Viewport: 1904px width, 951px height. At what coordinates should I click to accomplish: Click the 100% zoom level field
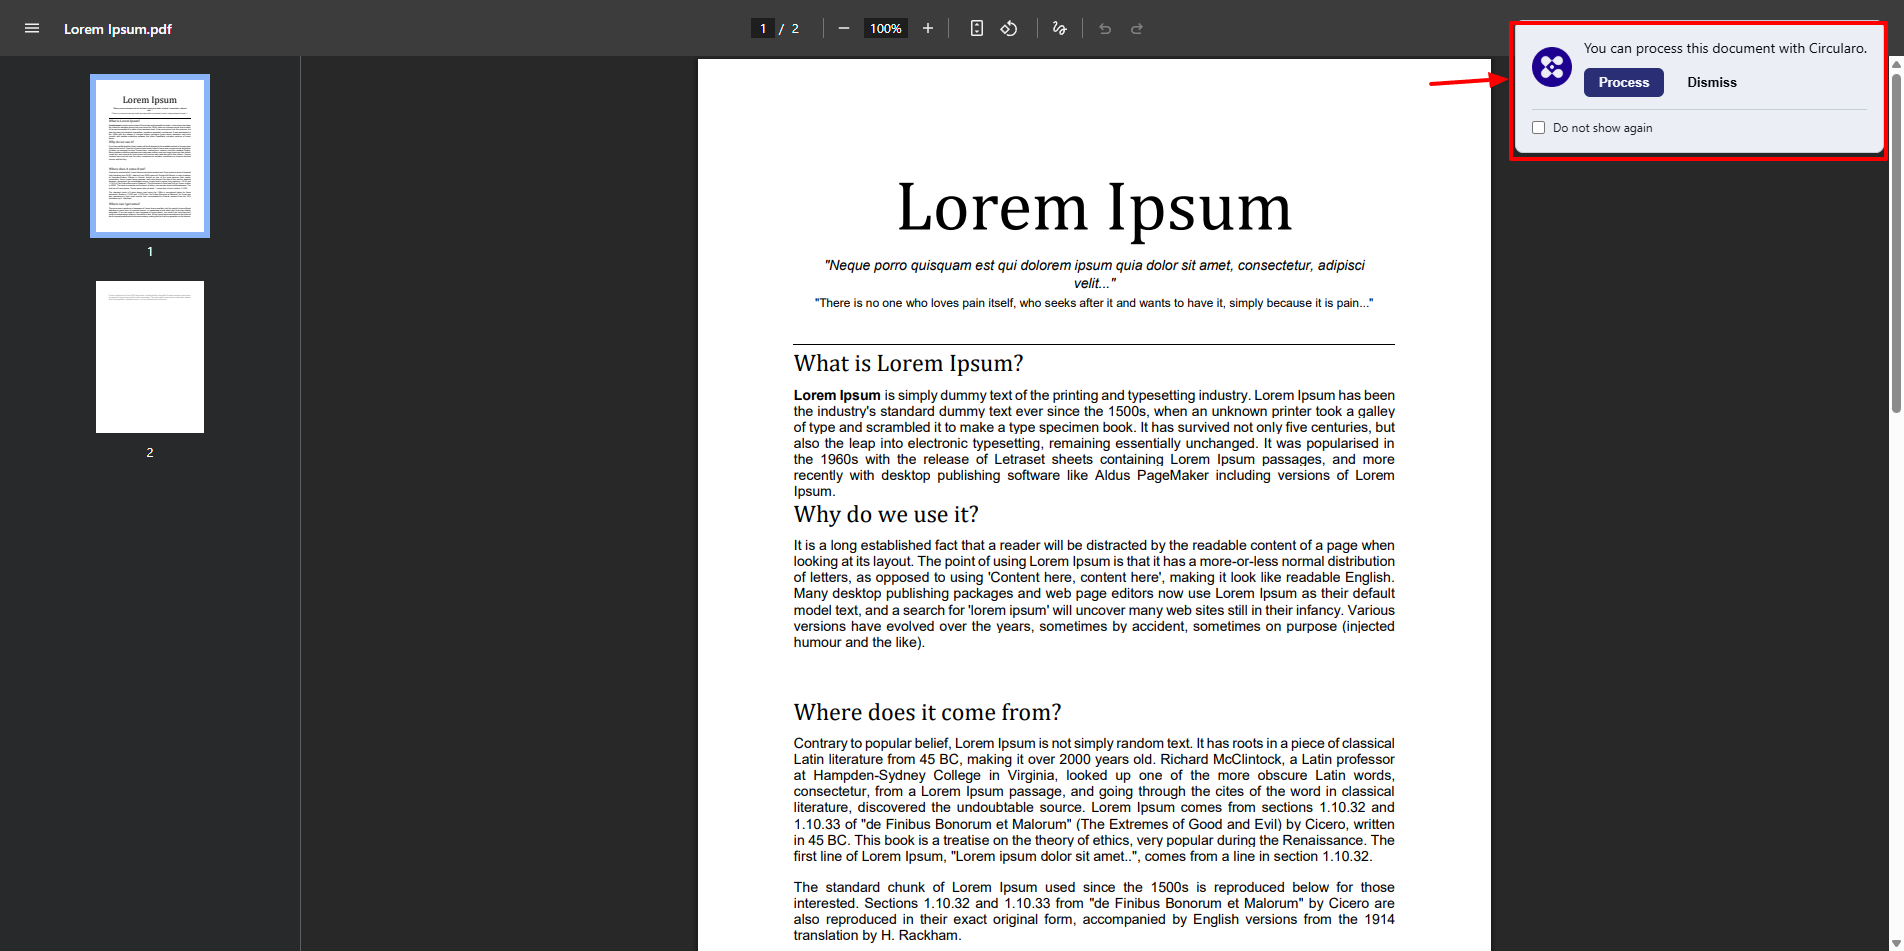coord(885,28)
